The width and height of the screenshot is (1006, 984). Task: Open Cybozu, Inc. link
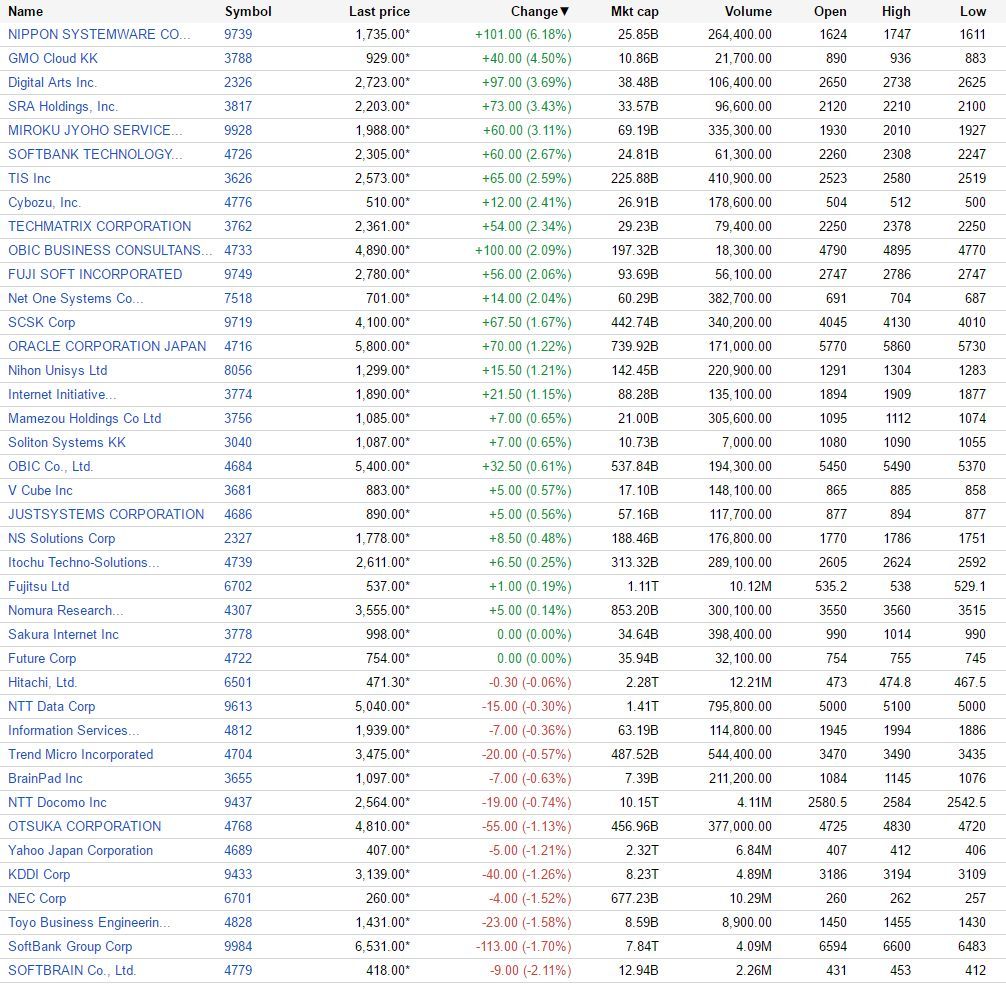click(45, 203)
